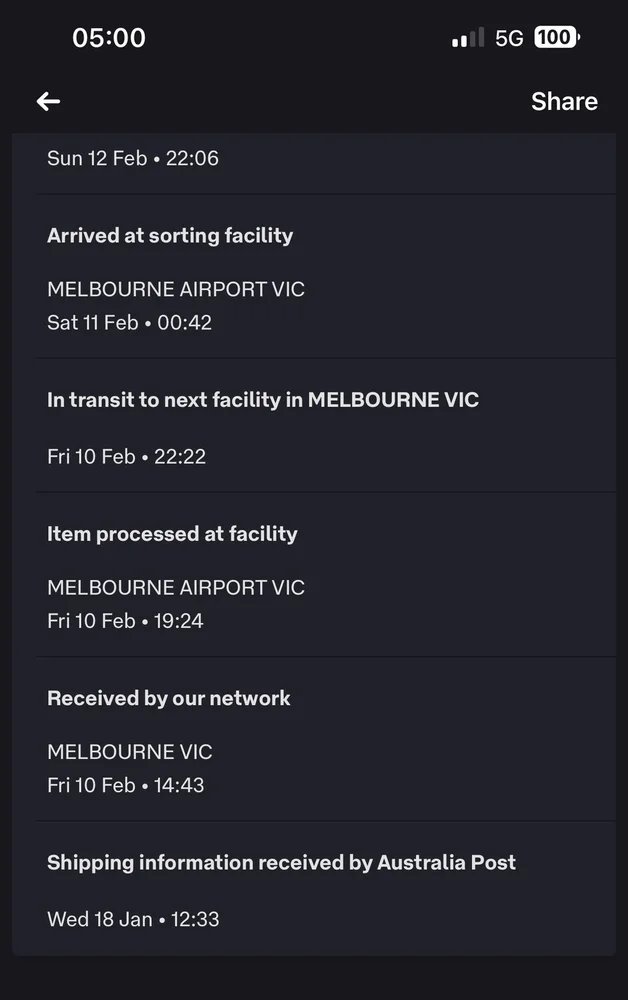Select the 'Received by our network' event
This screenshot has height=1000, width=628.
pos(169,698)
